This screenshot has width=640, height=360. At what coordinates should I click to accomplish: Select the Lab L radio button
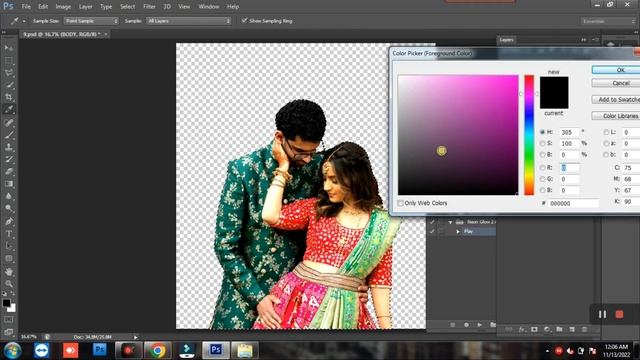(606, 132)
